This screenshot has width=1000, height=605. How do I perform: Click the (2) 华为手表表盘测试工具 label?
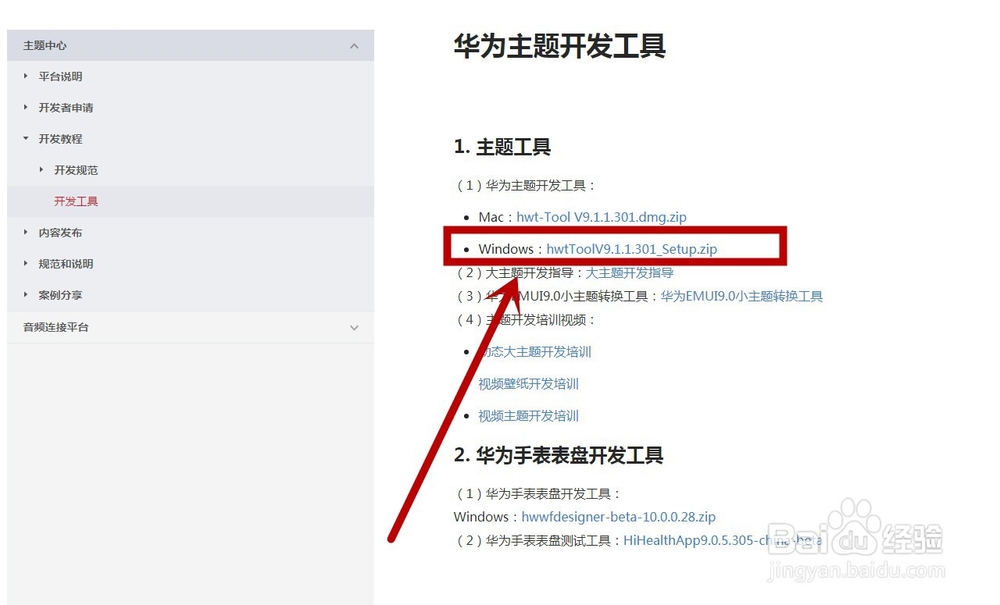tap(538, 541)
